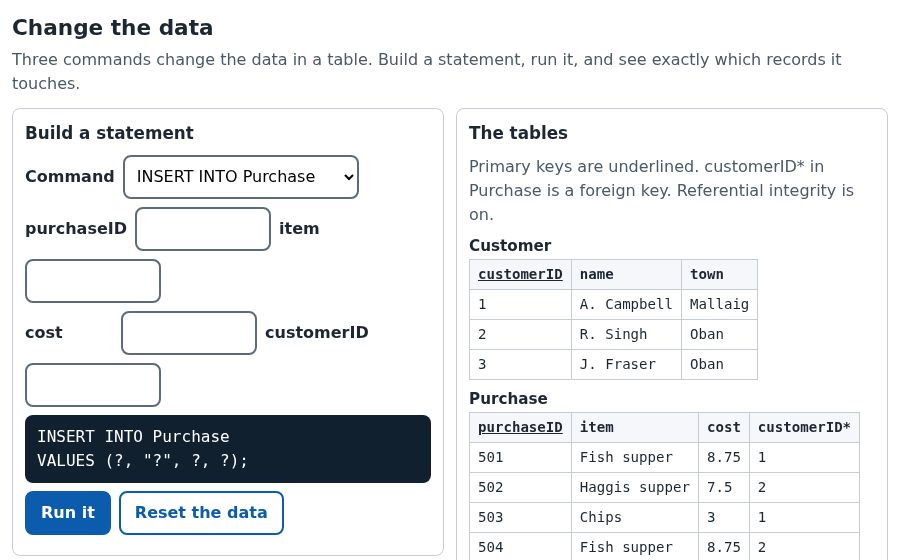Click the Reset the data button
Screen dimensions: 900x560
(201, 513)
